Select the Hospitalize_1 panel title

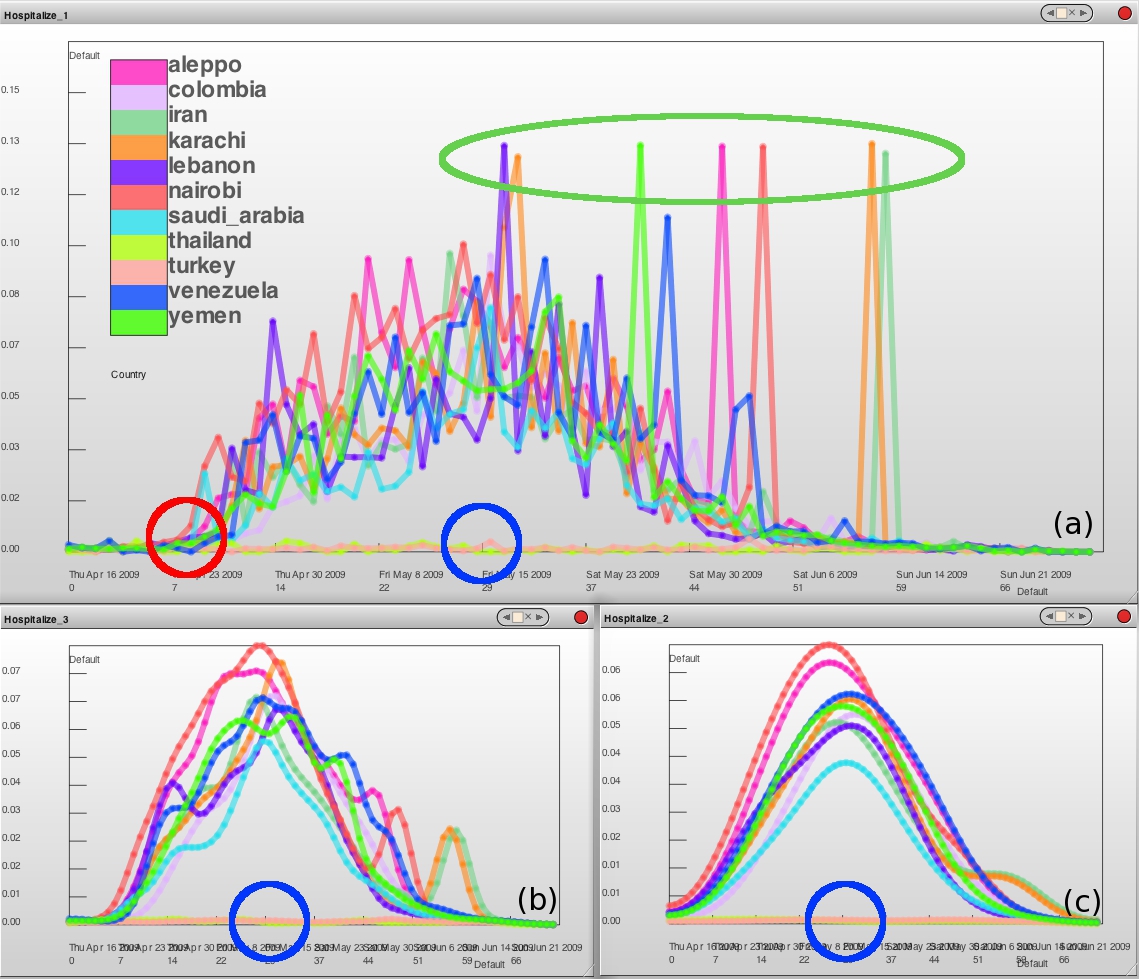(x=36, y=15)
